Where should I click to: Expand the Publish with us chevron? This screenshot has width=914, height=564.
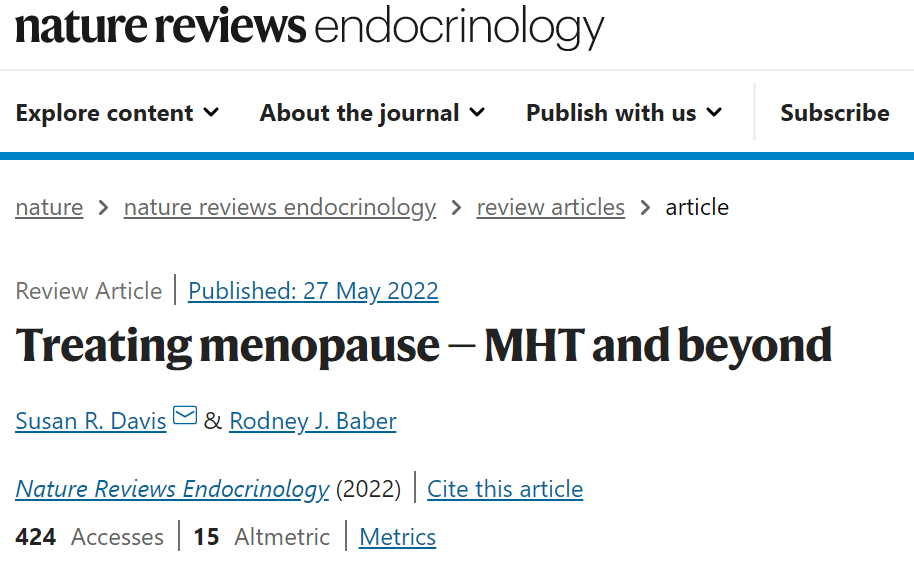[x=714, y=112]
